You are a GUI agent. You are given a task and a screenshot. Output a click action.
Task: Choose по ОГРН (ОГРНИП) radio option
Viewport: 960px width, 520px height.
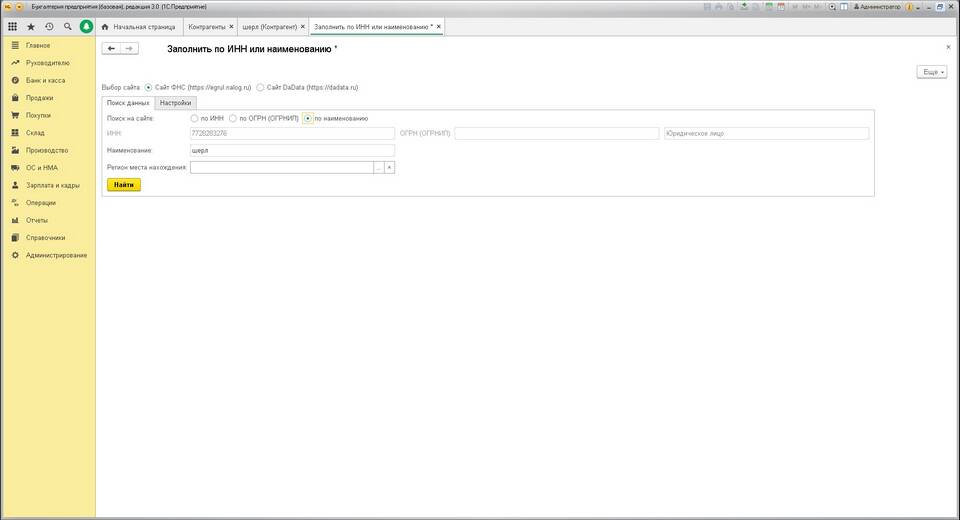click(233, 118)
